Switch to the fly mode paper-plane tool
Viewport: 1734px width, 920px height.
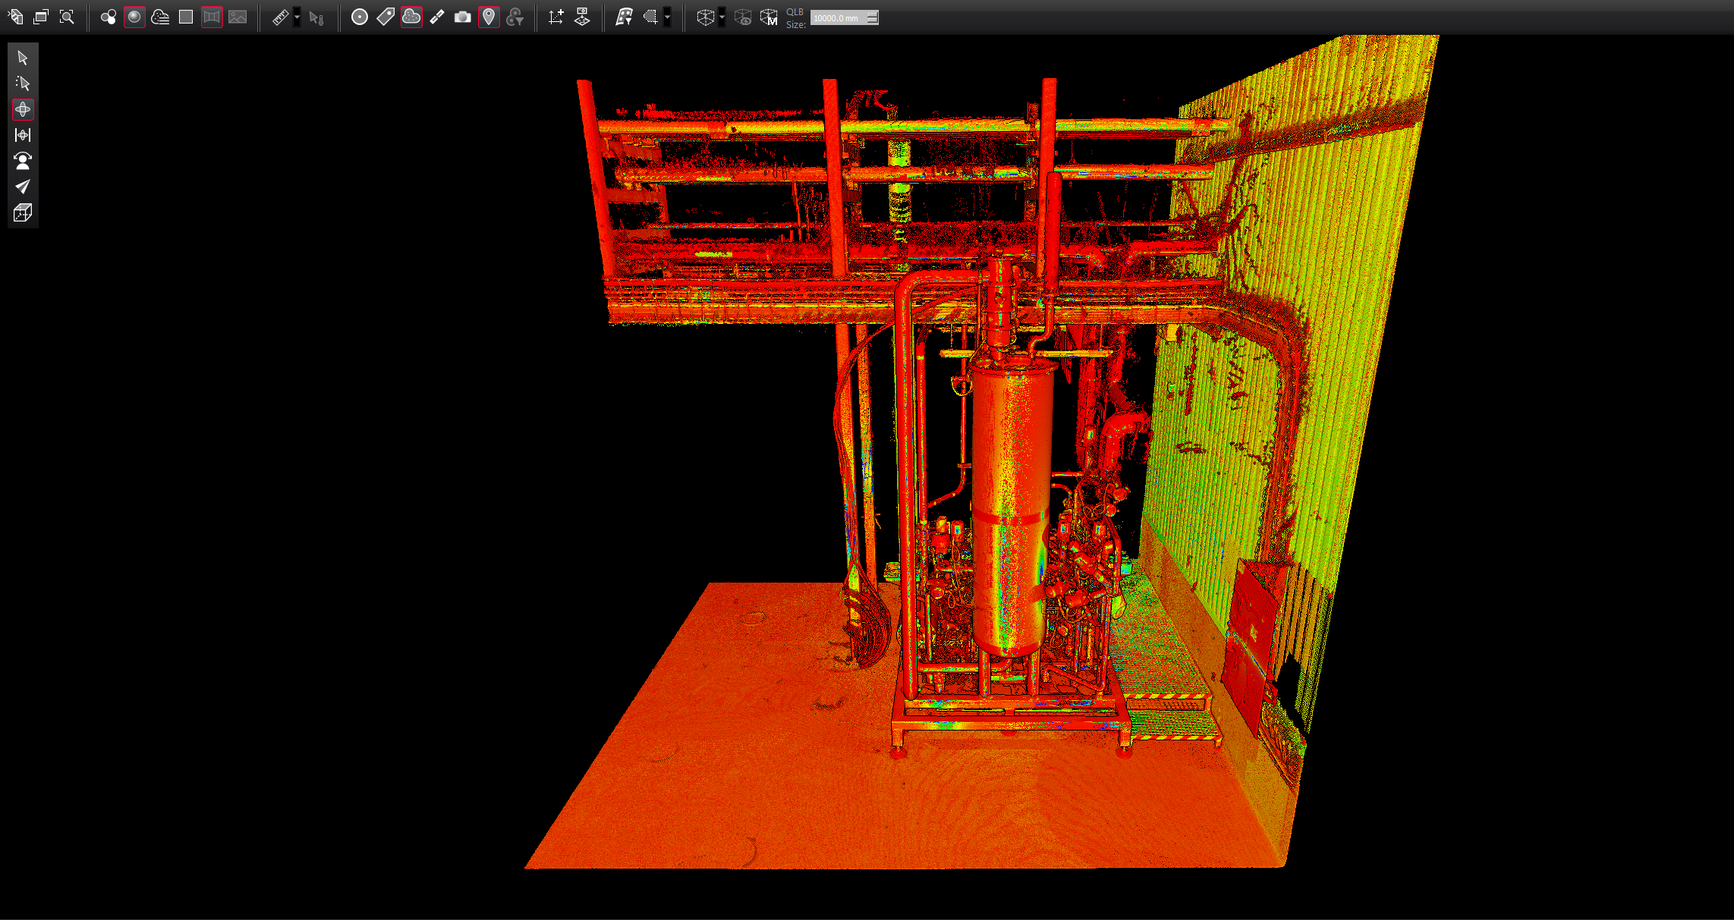tap(23, 187)
